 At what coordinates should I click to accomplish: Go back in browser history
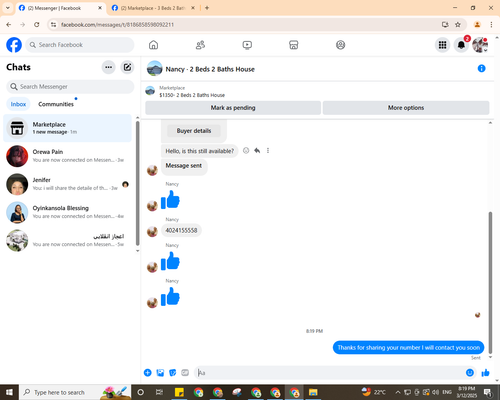[9, 25]
